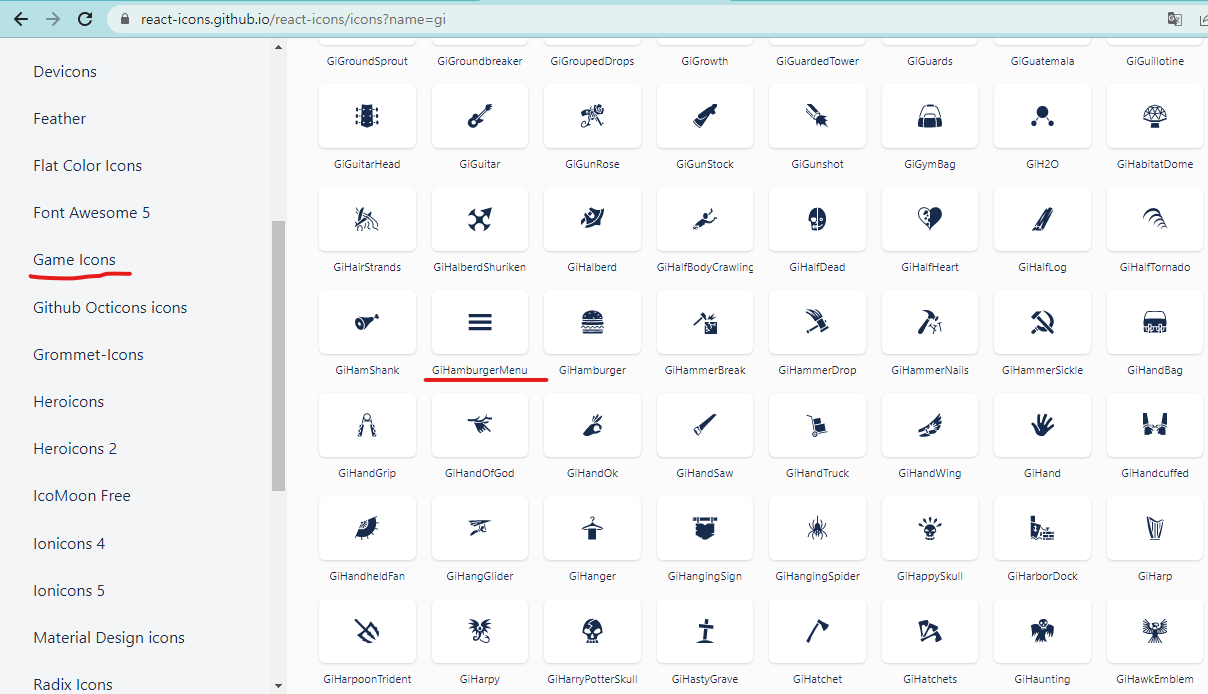
Task: Open Ionicons 5 in sidebar
Action: point(69,591)
